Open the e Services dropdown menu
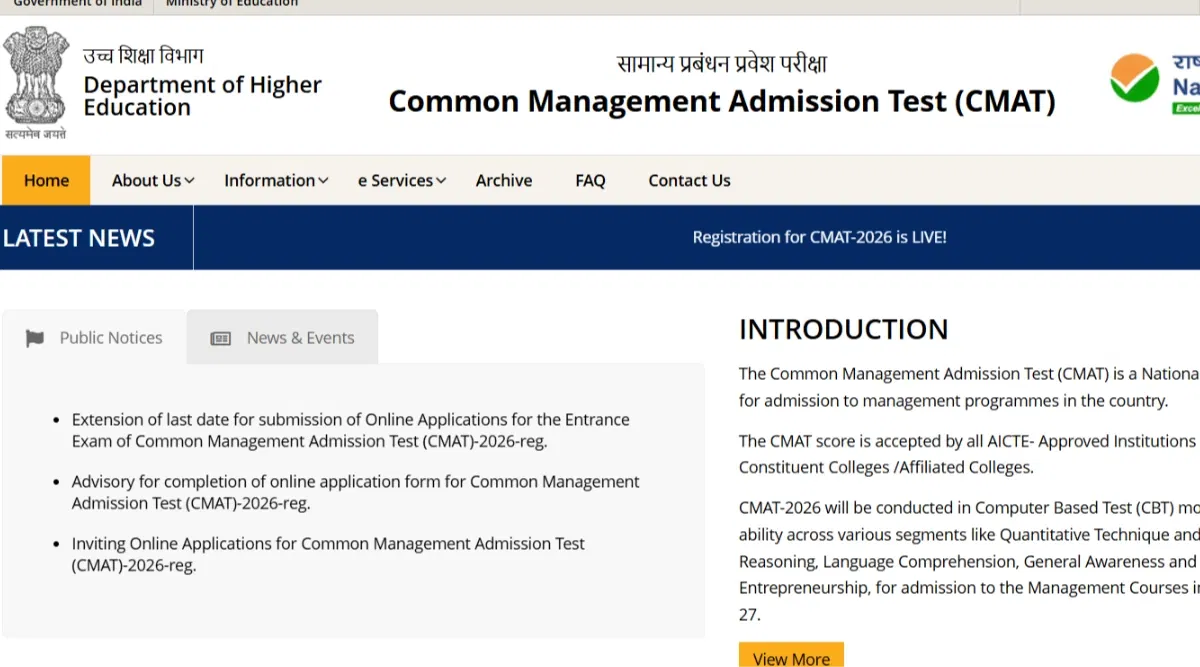The image size is (1200, 667). pos(402,181)
